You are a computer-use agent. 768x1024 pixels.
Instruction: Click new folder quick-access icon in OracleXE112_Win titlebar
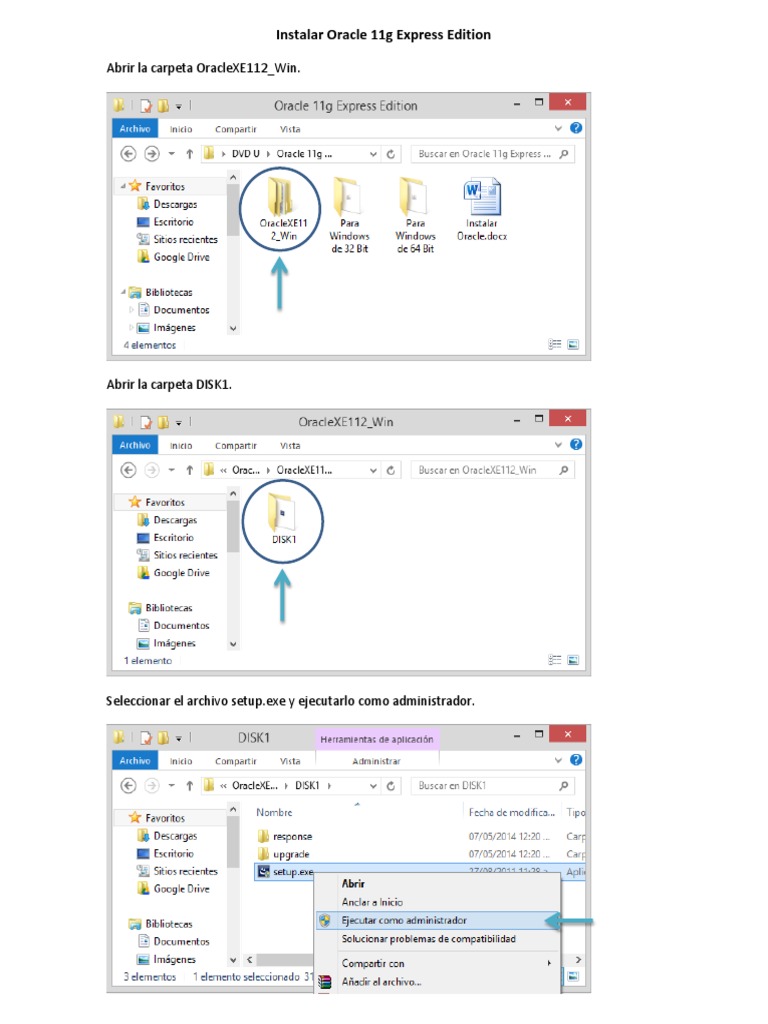pos(163,421)
